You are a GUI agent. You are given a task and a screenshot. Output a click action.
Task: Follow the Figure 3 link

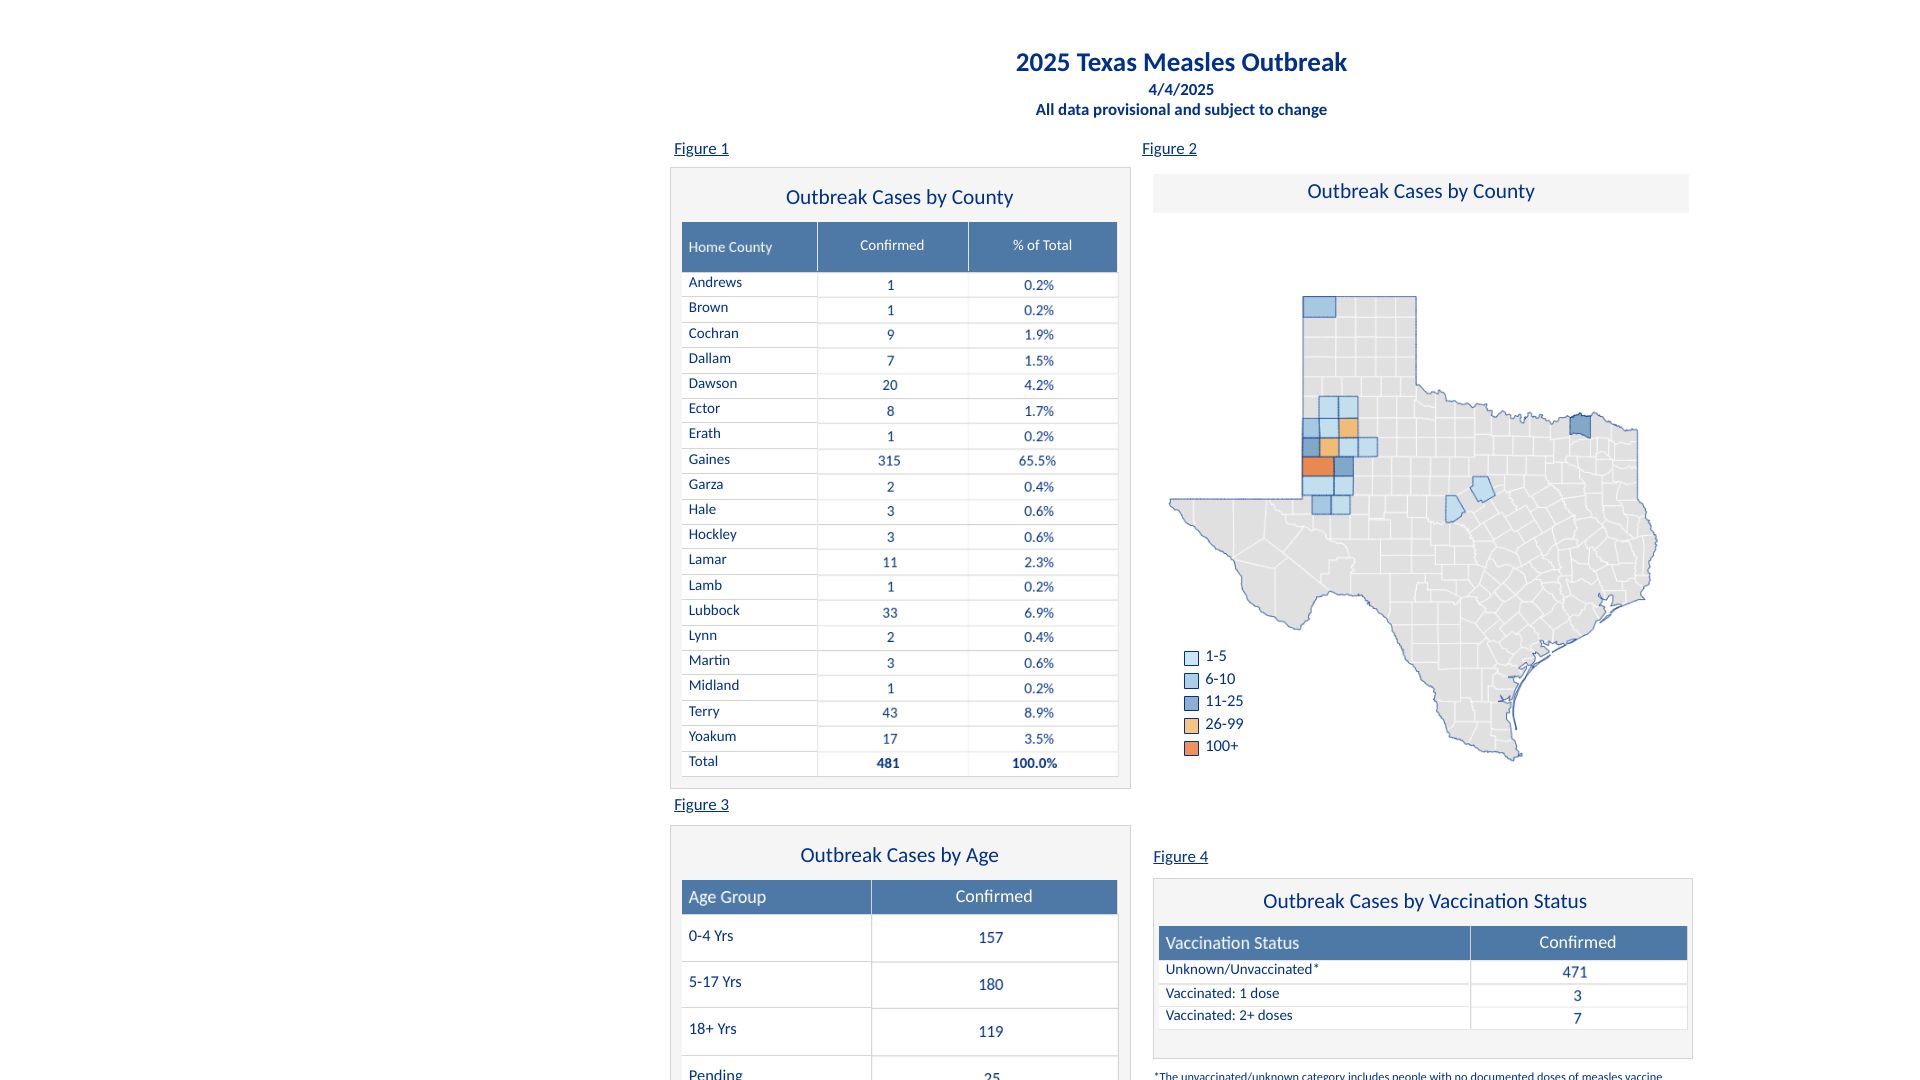coord(701,805)
